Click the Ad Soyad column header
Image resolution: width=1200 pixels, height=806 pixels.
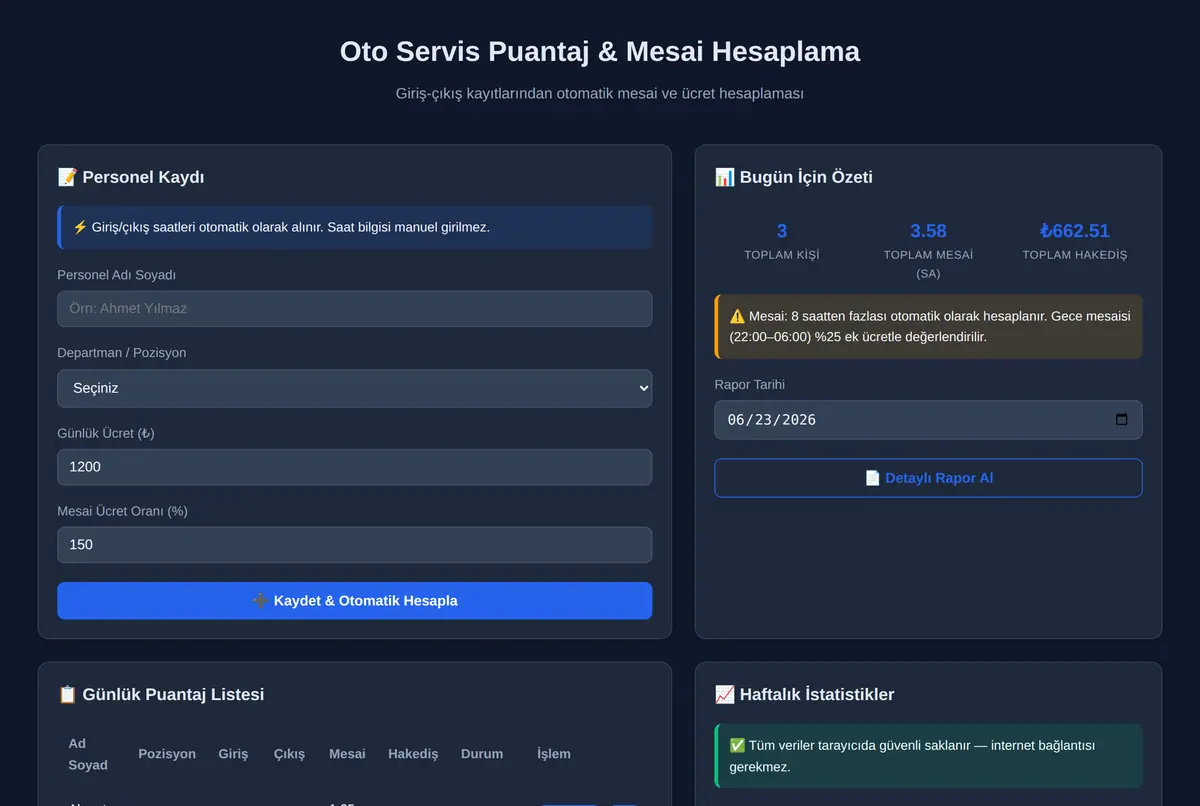coord(88,754)
